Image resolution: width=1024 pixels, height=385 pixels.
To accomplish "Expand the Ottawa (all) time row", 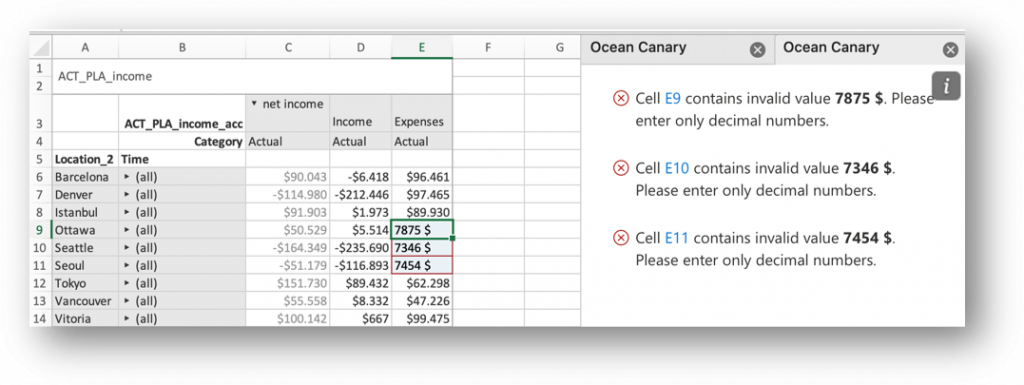I will click(x=127, y=230).
